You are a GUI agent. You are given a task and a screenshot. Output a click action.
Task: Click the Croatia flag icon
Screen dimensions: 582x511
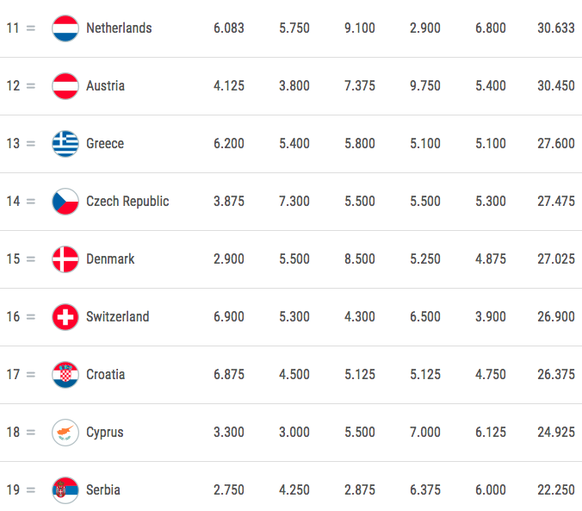tap(65, 374)
